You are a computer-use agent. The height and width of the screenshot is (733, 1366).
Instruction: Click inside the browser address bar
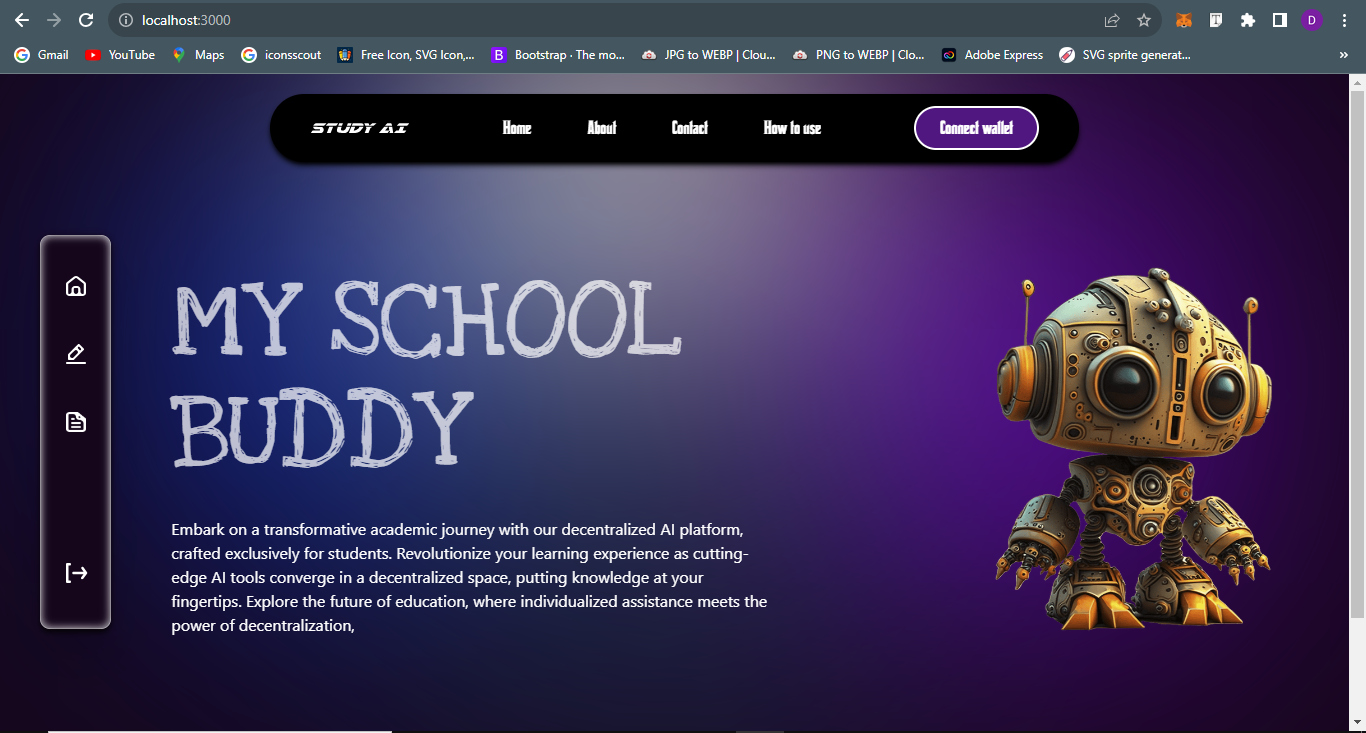point(400,20)
